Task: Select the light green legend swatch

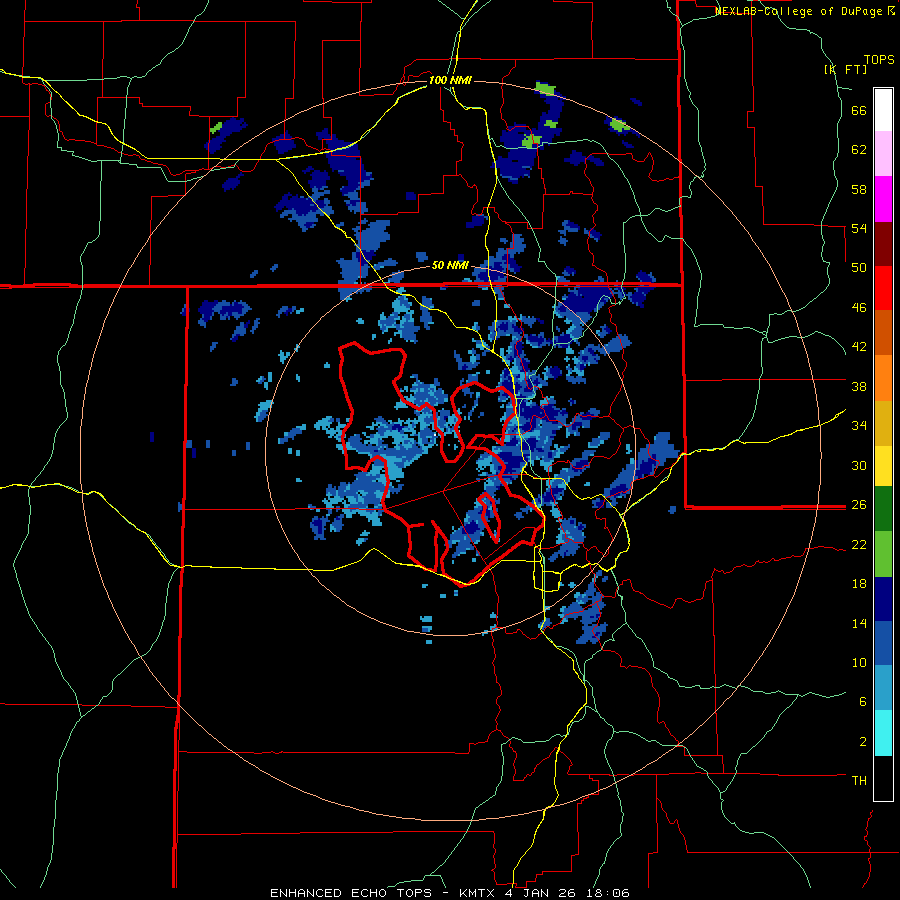Action: 883,554
